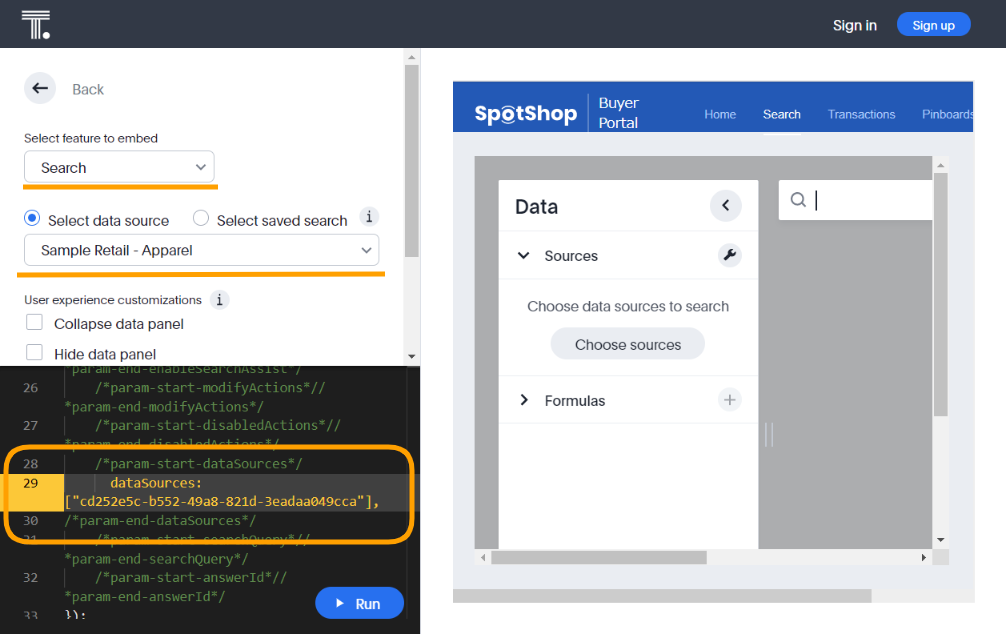Viewport: 1006px width, 634px height.
Task: Open Sources settings via the wrench icon
Action: pyautogui.click(x=730, y=255)
